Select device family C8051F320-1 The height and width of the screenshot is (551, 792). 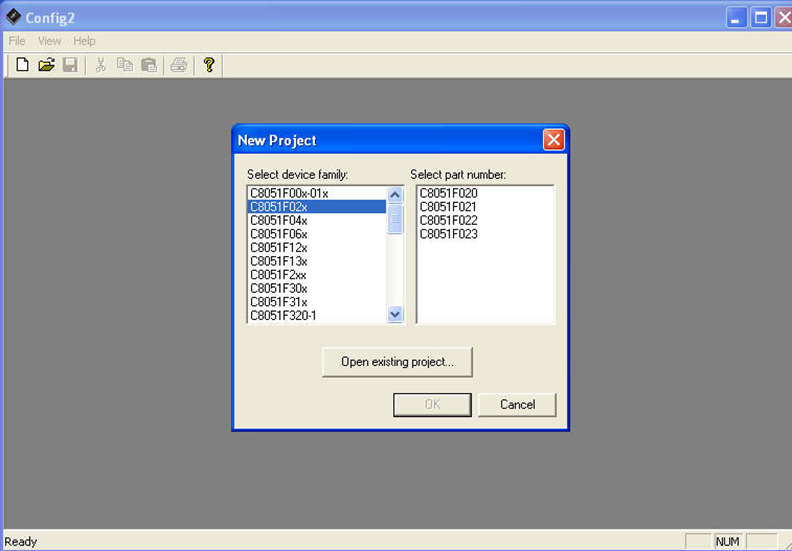317,316
